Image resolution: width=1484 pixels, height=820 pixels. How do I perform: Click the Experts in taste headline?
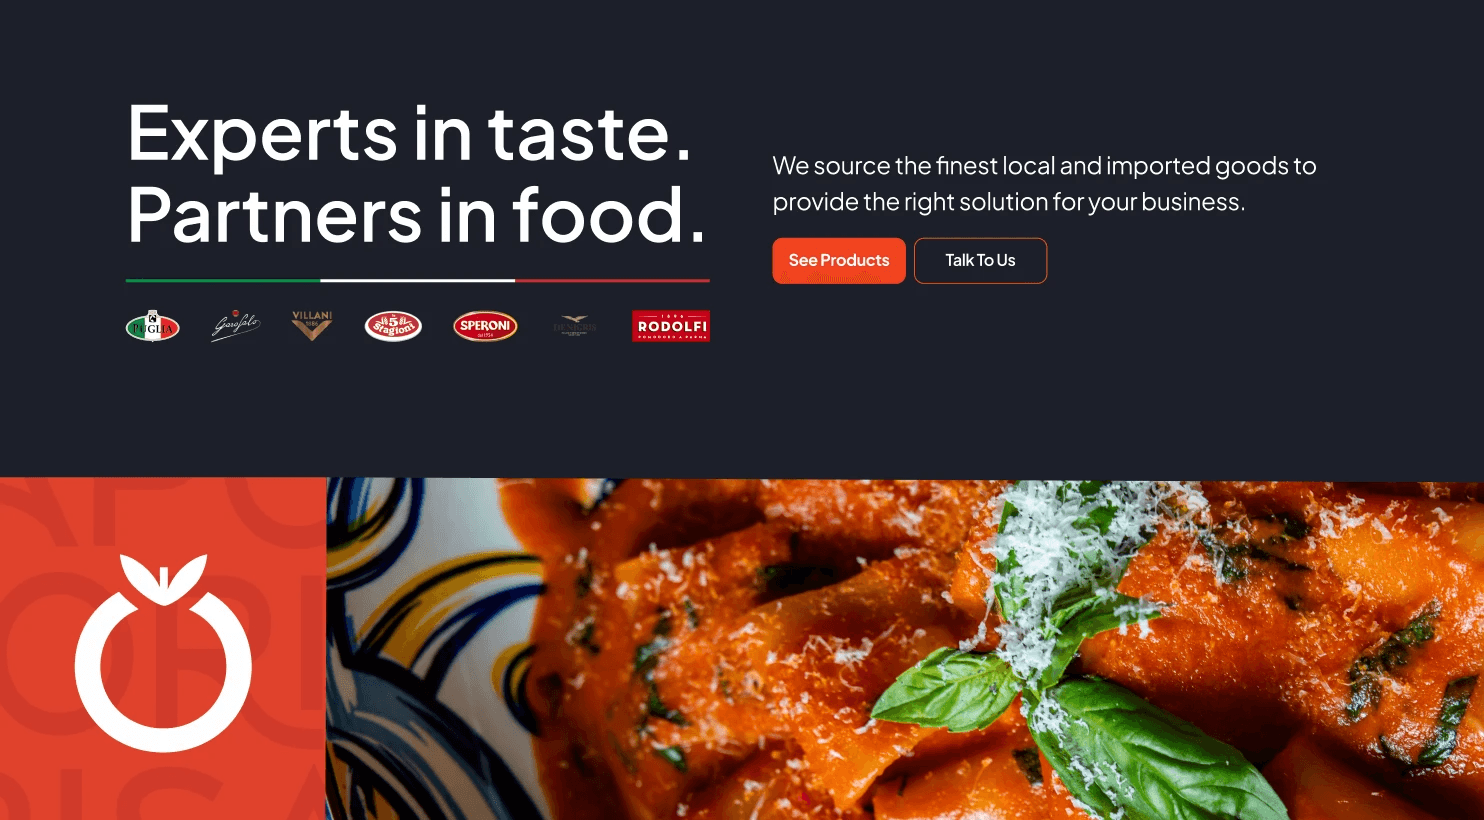point(409,134)
